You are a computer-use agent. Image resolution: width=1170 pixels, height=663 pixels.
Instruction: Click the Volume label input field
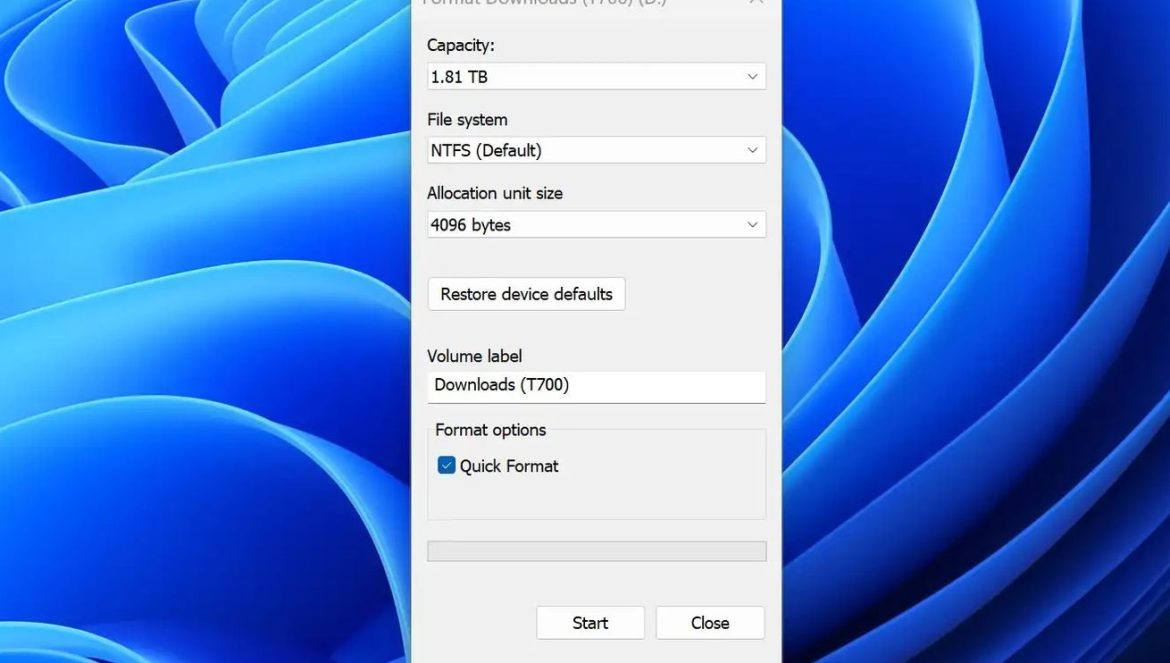tap(596, 386)
